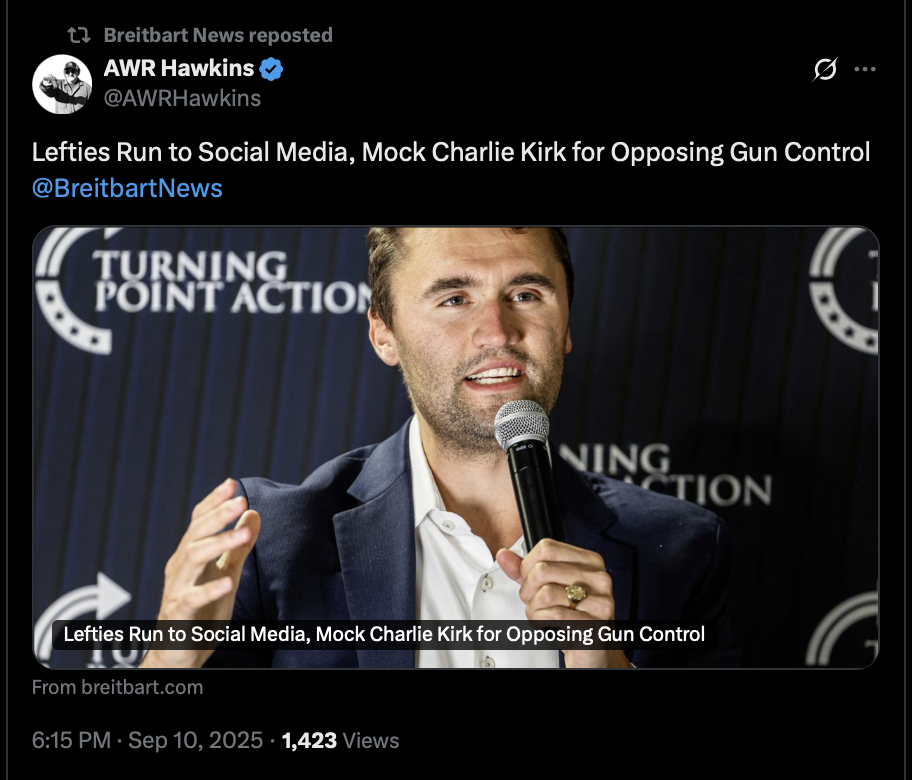The height and width of the screenshot is (780, 912).
Task: Open the Grok explain-post icon
Action: (825, 70)
